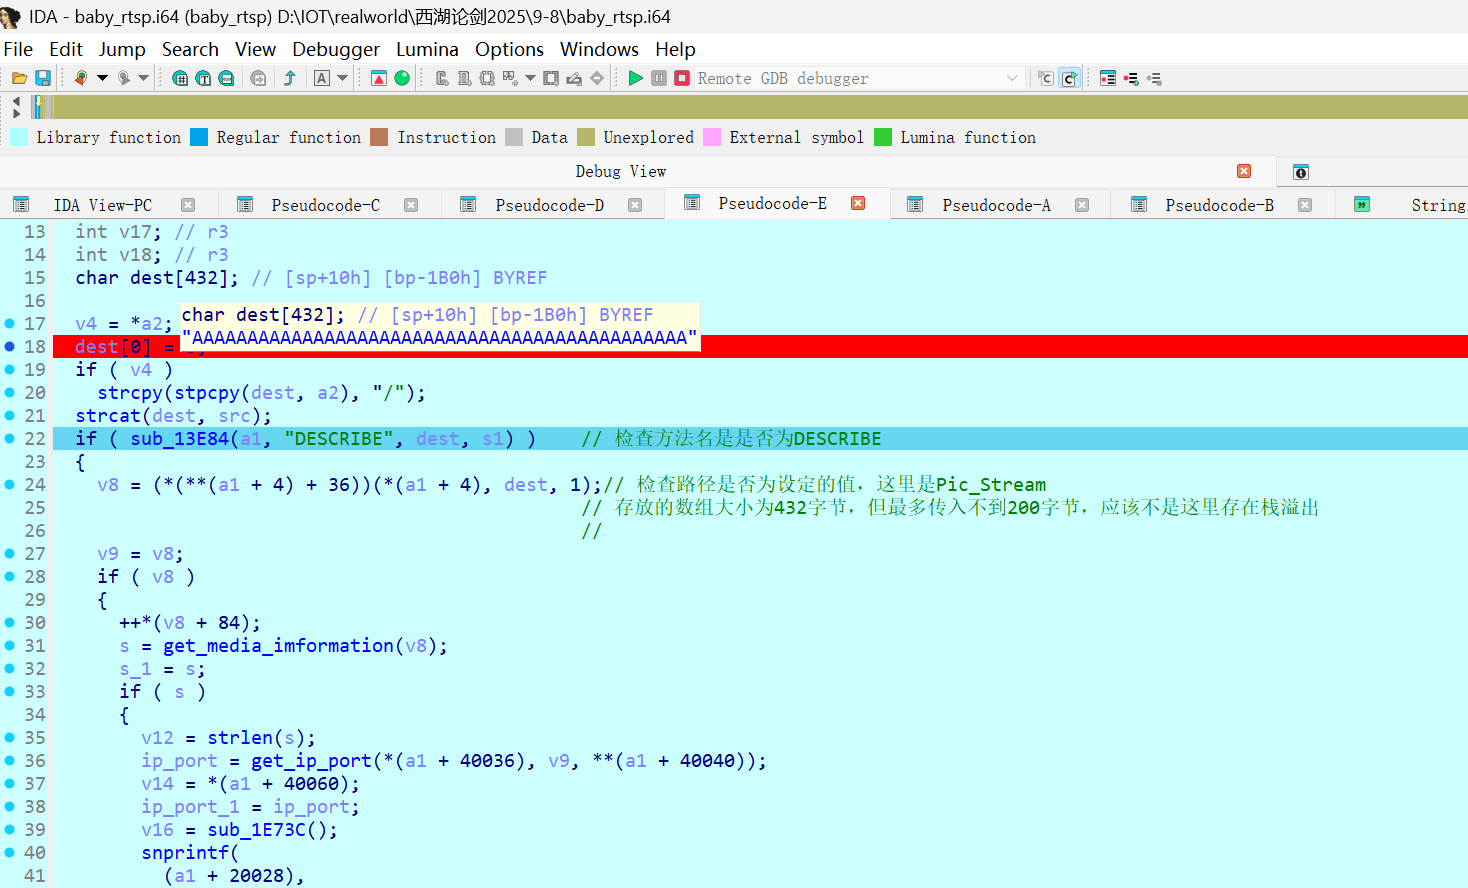Expand the Remote GDB debugger dropdown
This screenshot has height=888, width=1468.
[x=1012, y=78]
